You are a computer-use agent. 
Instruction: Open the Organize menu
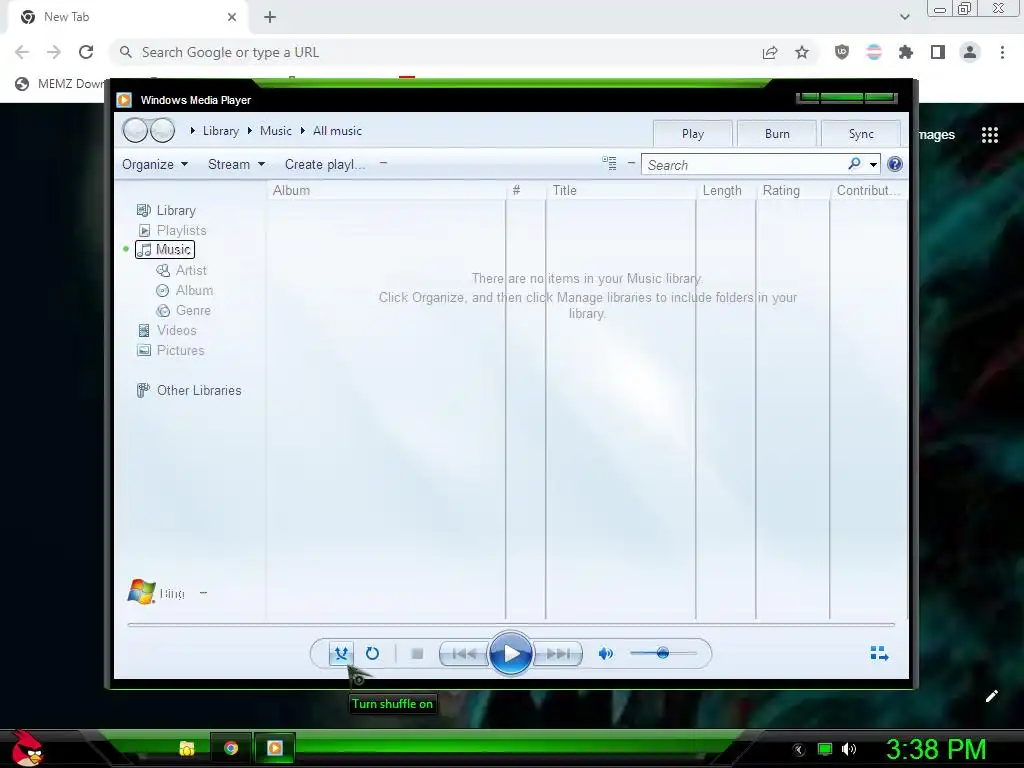click(x=155, y=165)
